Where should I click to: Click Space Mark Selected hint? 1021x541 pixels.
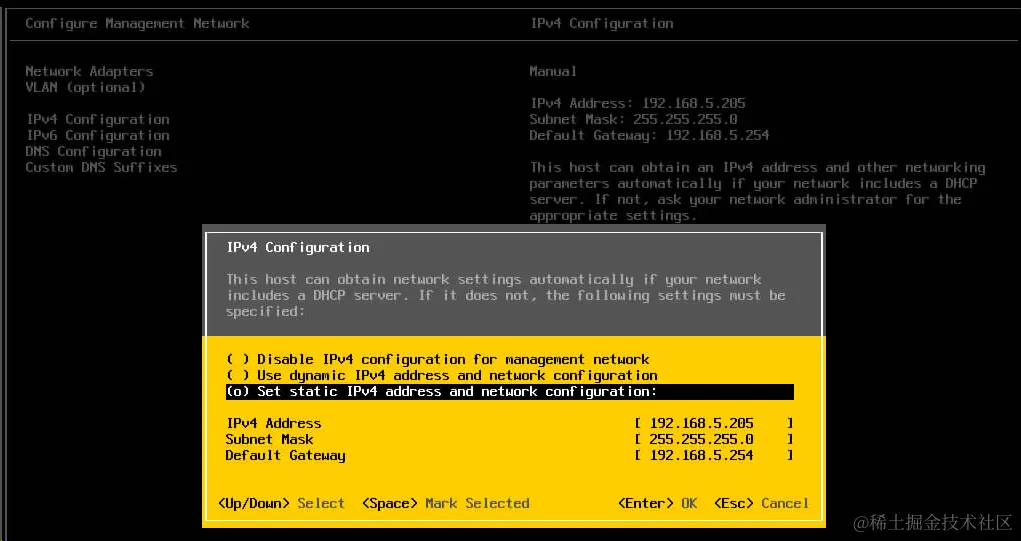pyautogui.click(x=445, y=503)
